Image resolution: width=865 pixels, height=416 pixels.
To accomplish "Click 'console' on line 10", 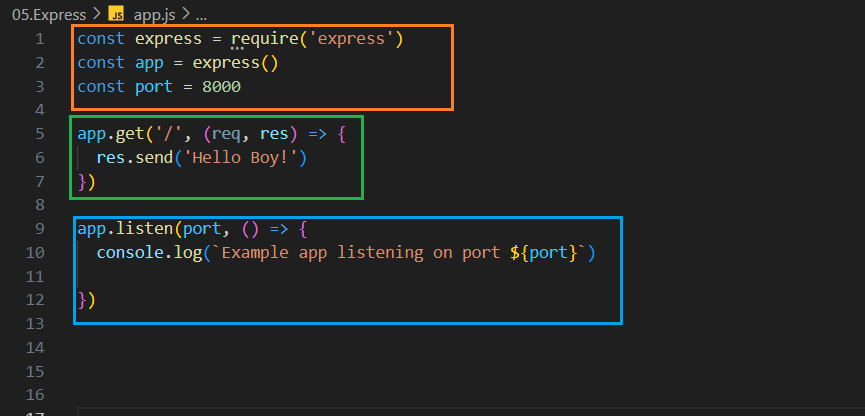I will pyautogui.click(x=130, y=253).
